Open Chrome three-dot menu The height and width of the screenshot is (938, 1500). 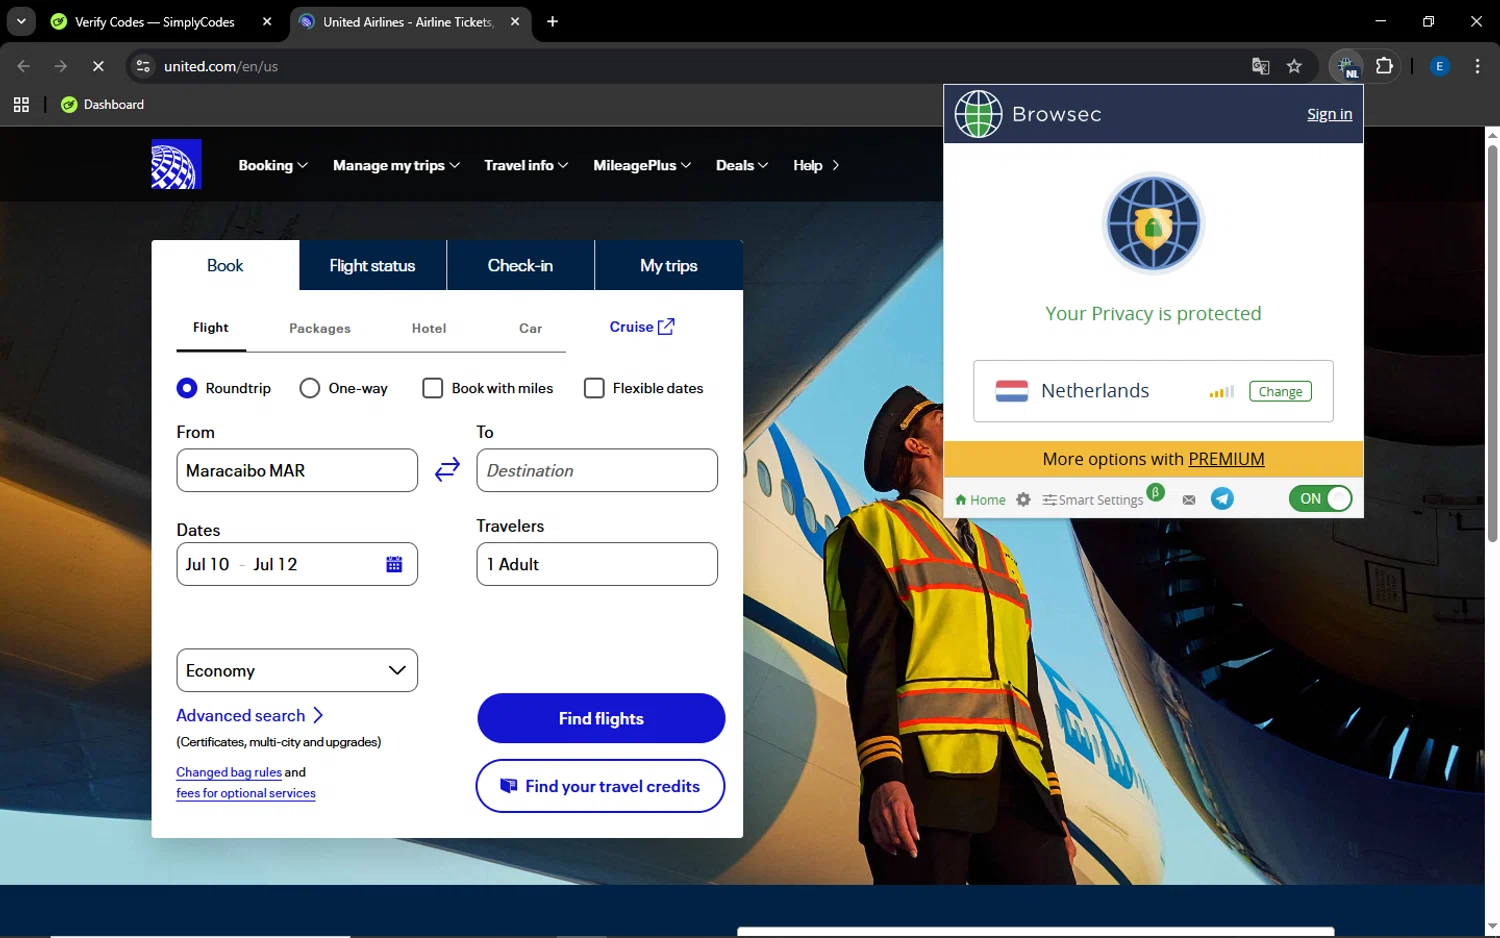[x=1477, y=66]
